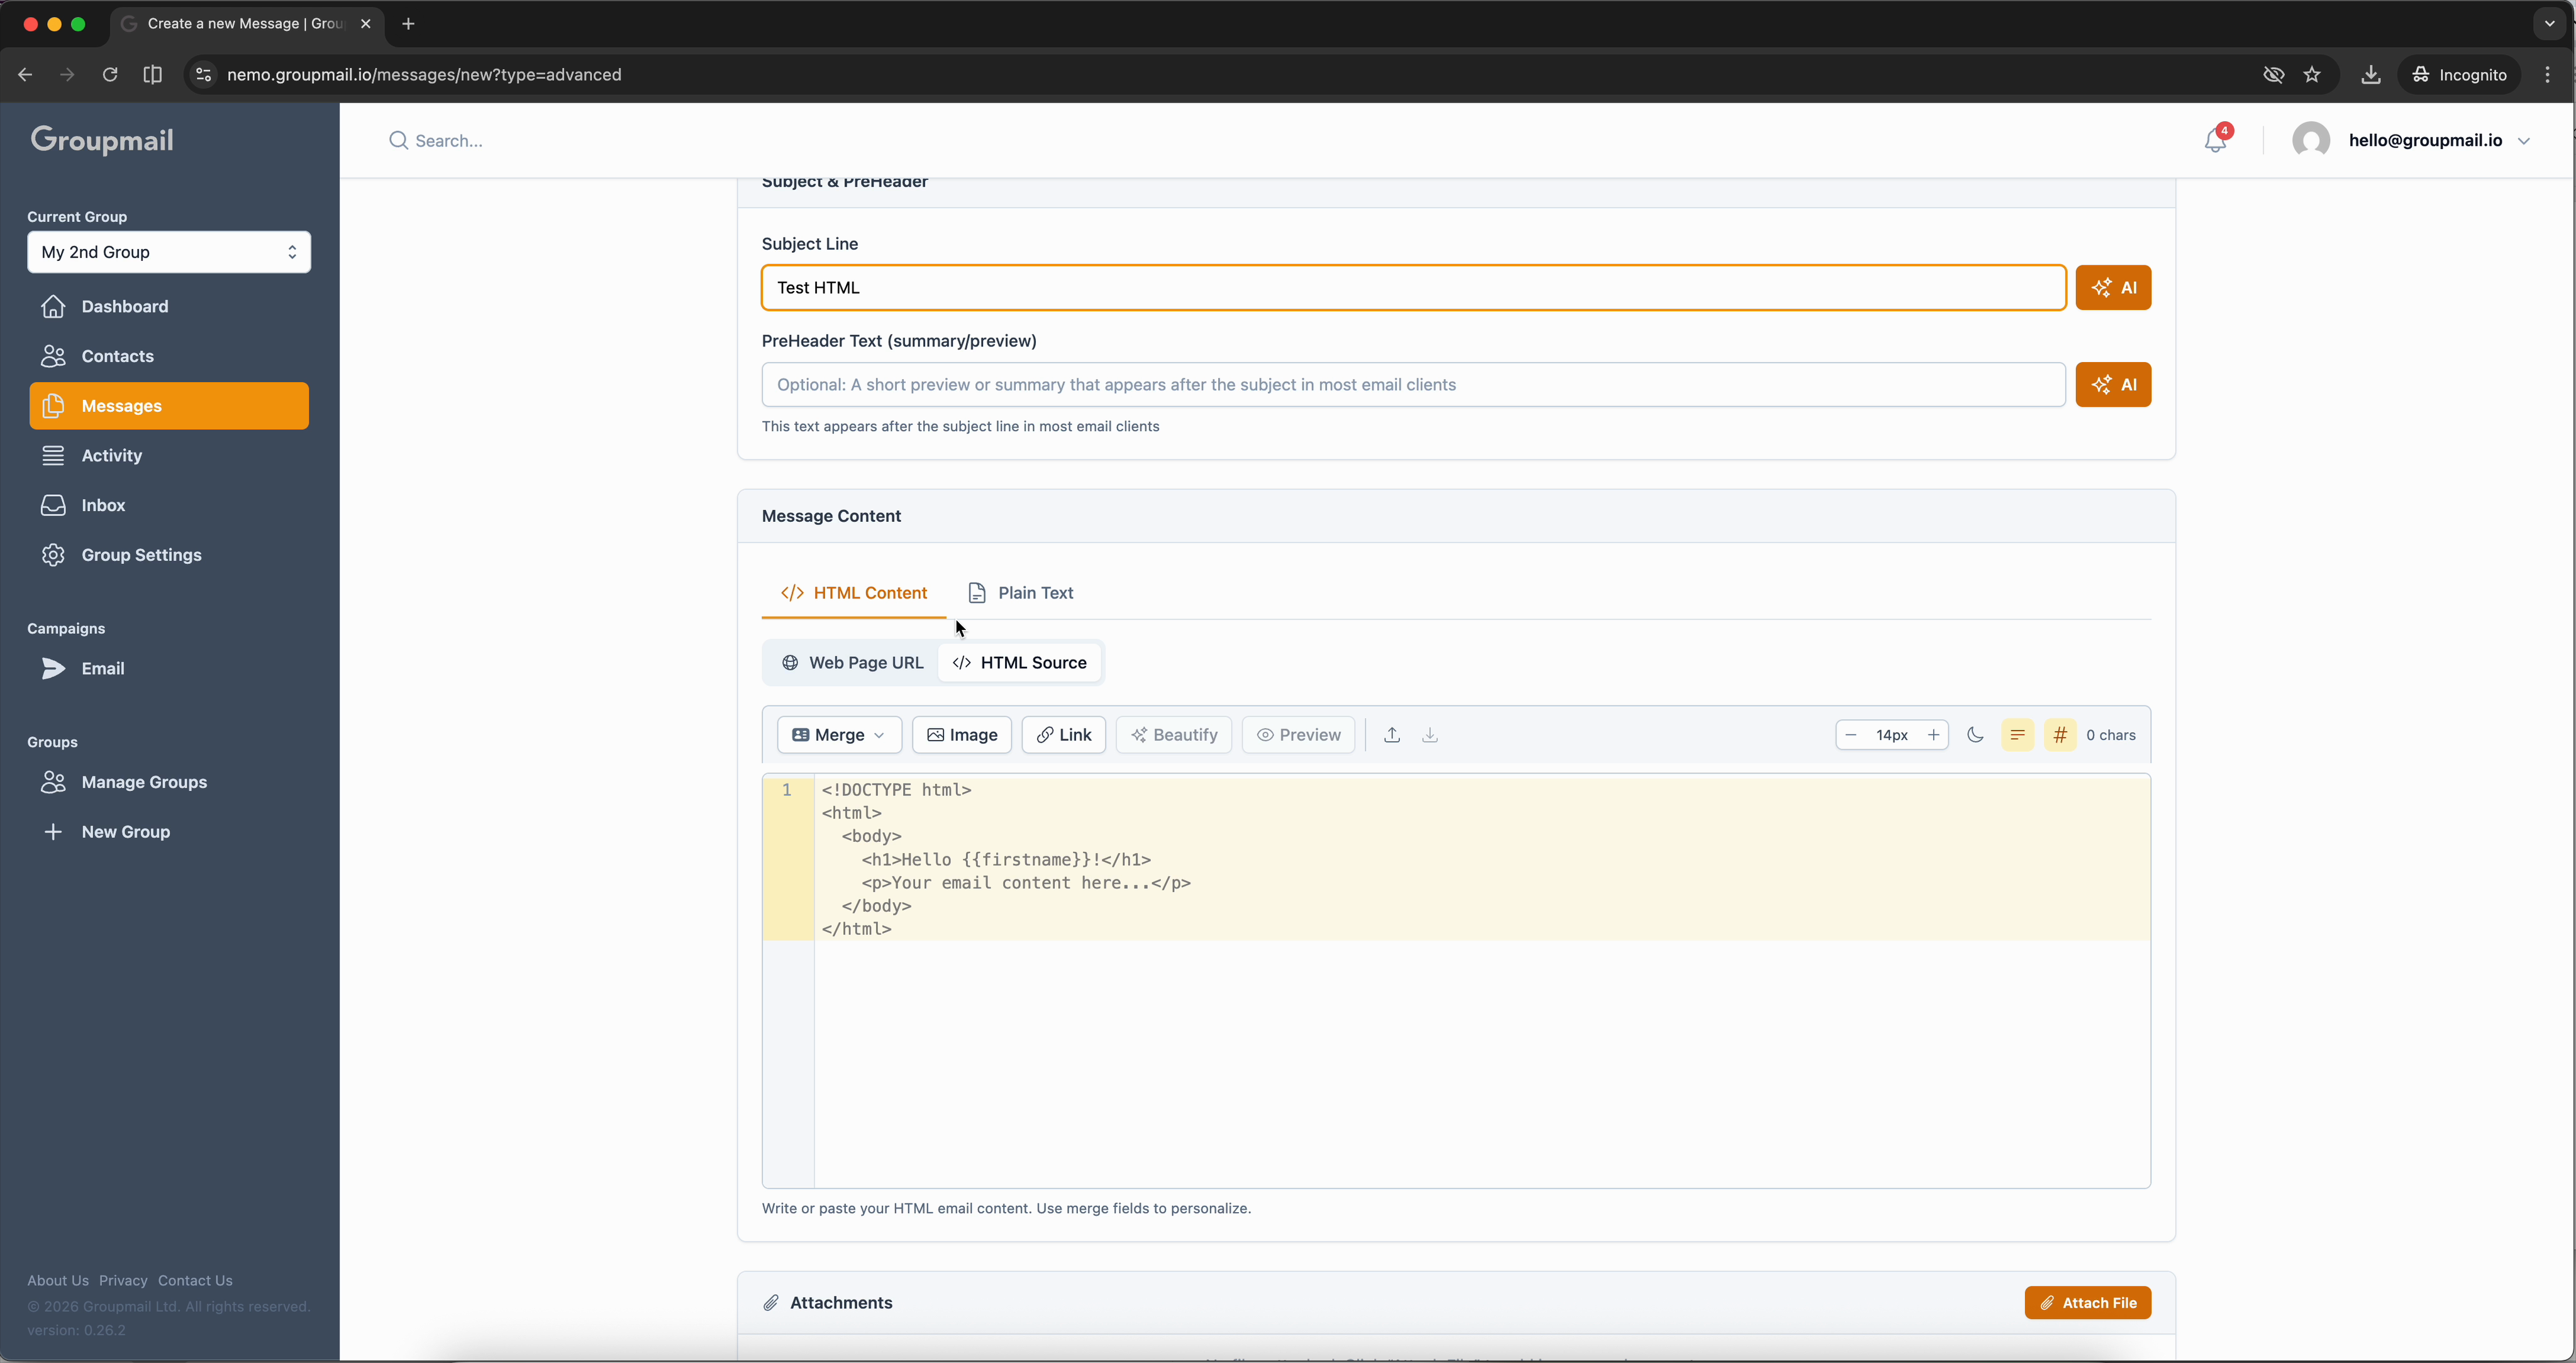This screenshot has height=1363, width=2576.
Task: Open the hello@groupmail.io account menu
Action: pyautogui.click(x=2425, y=141)
